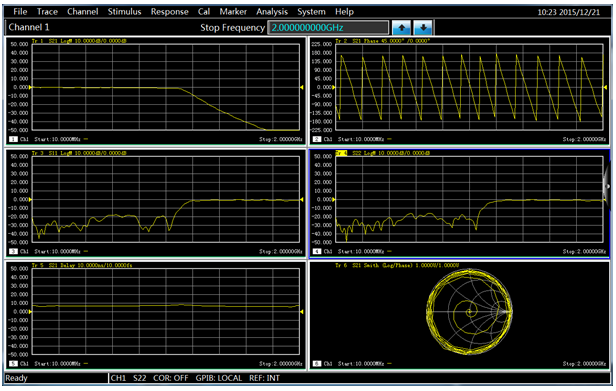Open the Channel menu

[x=82, y=12]
